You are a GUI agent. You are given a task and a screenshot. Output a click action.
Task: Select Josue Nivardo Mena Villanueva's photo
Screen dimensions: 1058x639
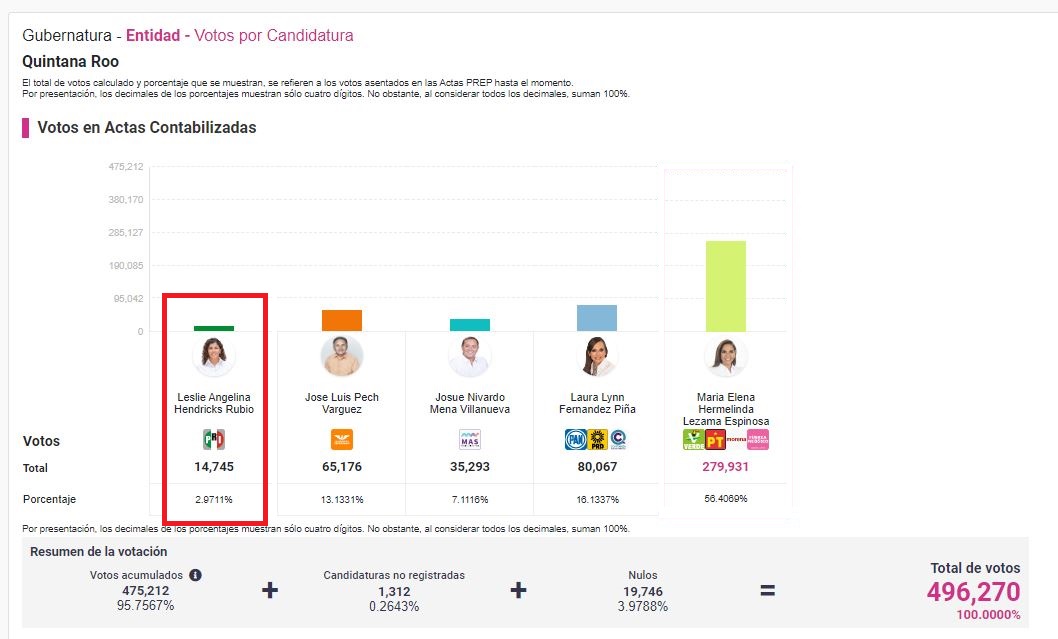click(x=470, y=356)
